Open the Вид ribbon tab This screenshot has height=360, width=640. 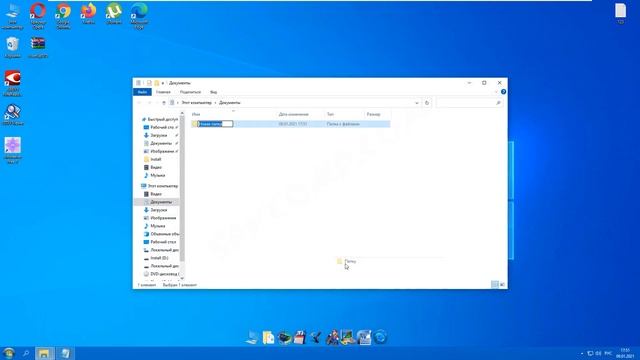tap(213, 92)
